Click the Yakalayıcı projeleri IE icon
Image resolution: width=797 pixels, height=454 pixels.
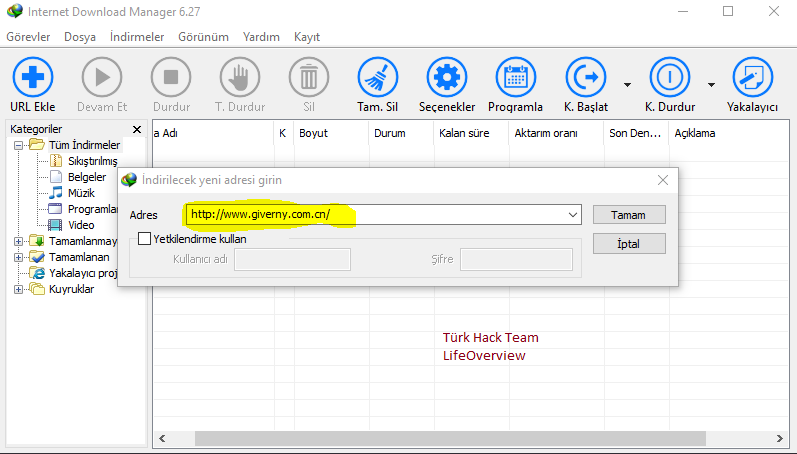pos(37,273)
